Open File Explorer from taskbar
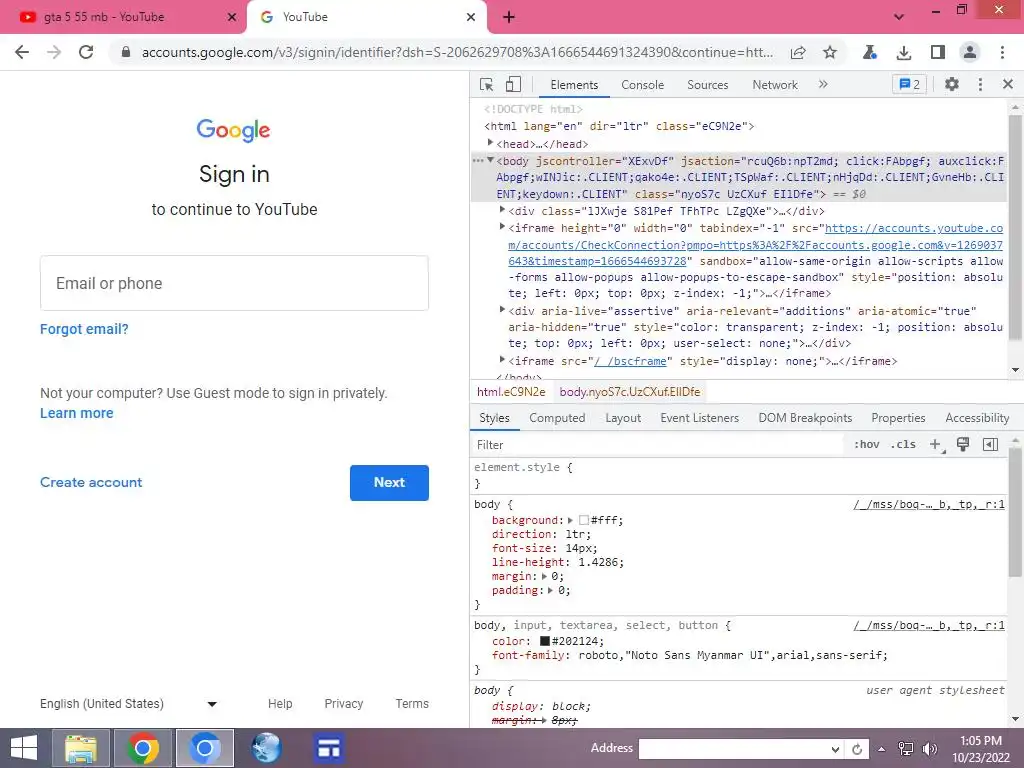 pos(81,748)
